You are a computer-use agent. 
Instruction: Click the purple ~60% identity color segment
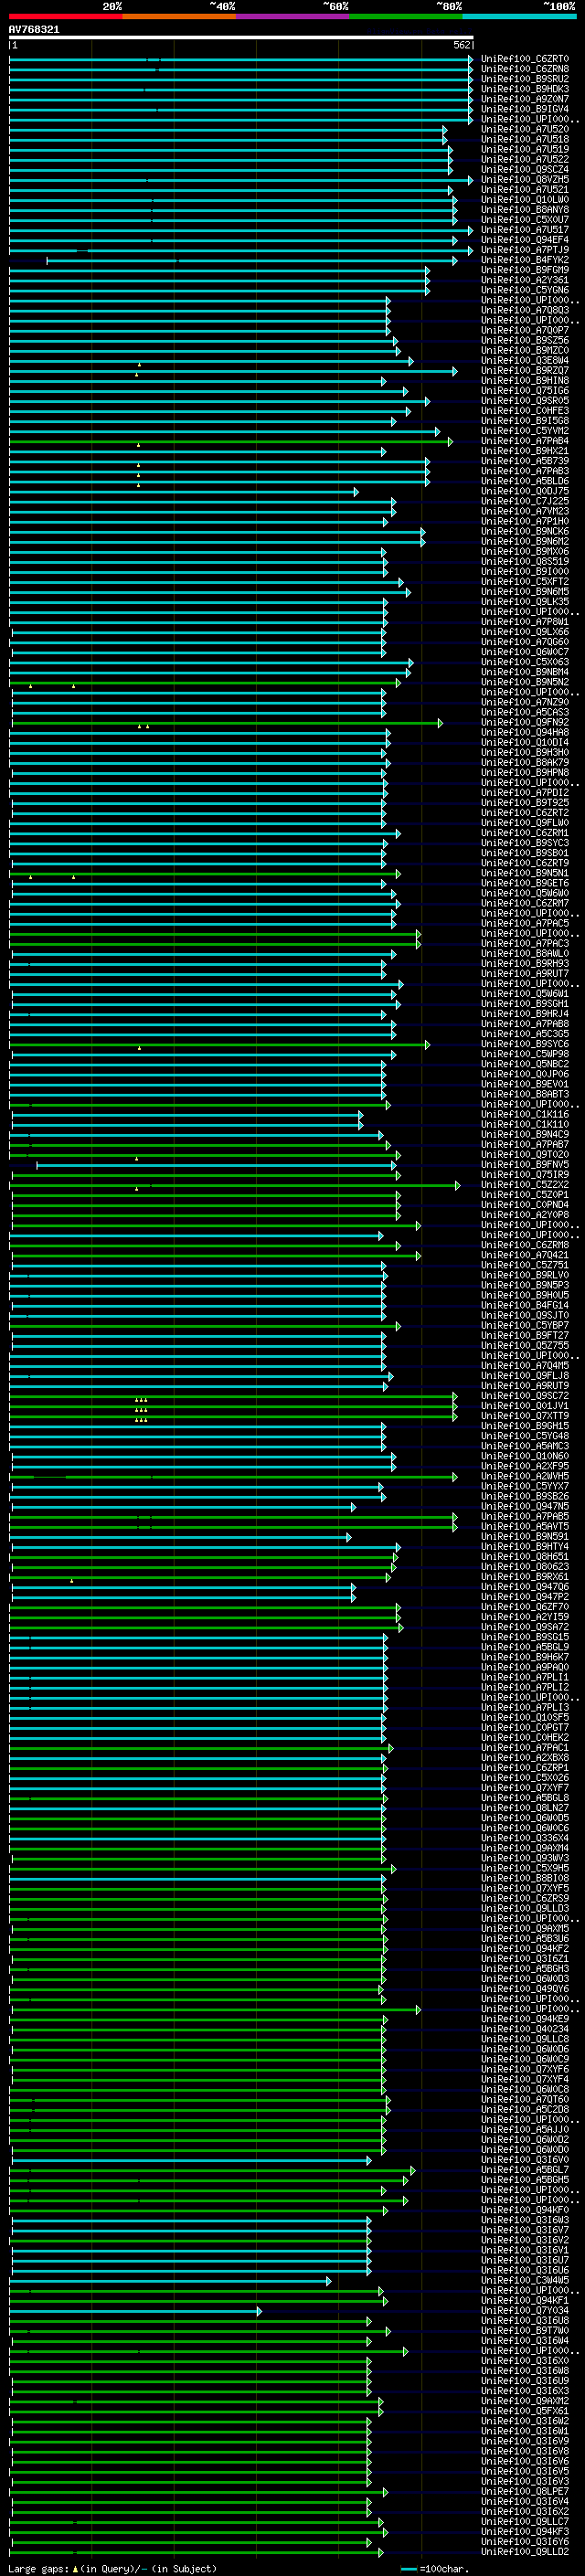[293, 16]
